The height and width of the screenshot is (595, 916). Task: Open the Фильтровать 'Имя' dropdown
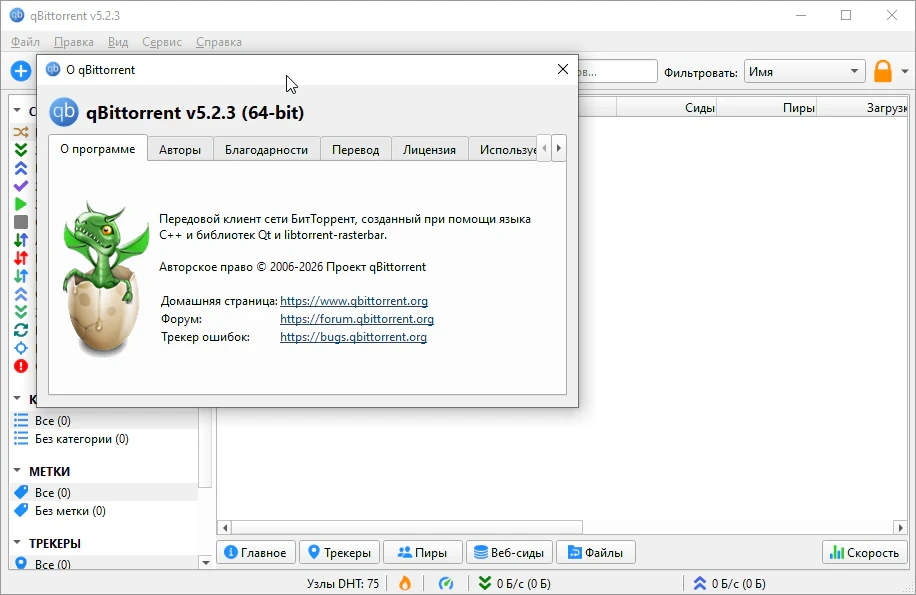click(x=804, y=72)
